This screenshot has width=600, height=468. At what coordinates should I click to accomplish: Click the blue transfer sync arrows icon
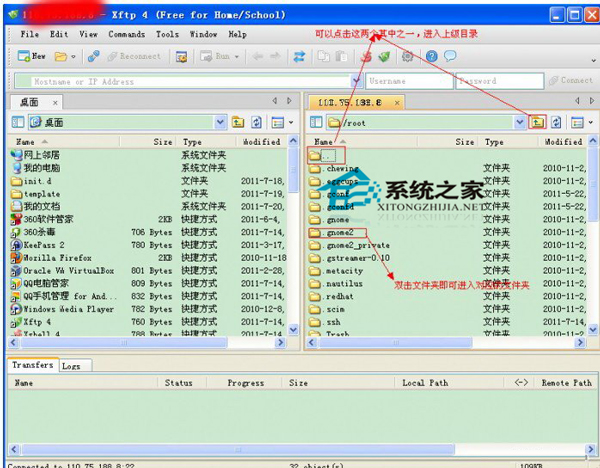click(299, 57)
